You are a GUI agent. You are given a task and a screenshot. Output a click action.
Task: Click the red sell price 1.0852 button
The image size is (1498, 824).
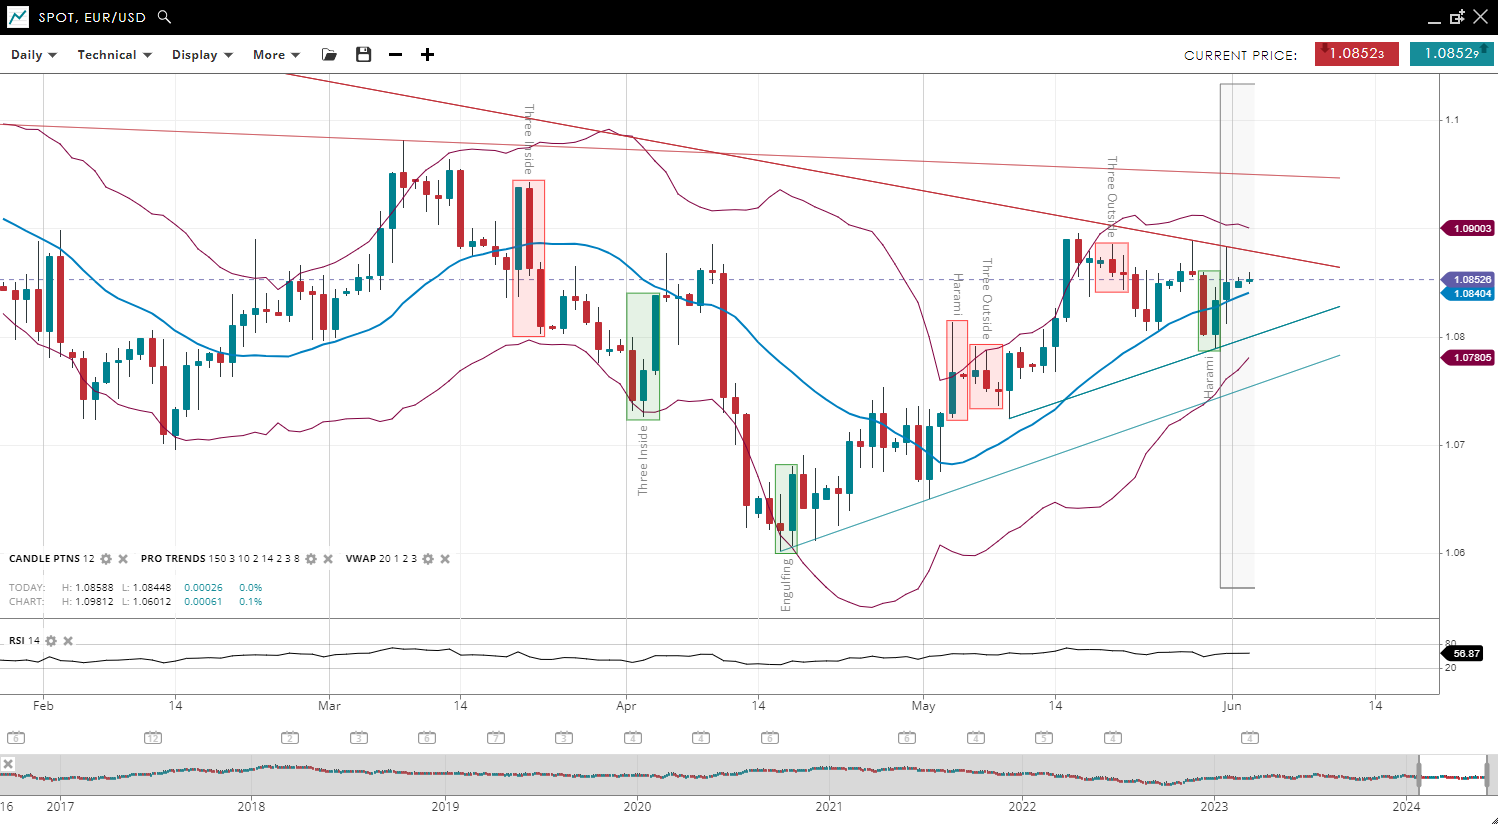[1356, 54]
